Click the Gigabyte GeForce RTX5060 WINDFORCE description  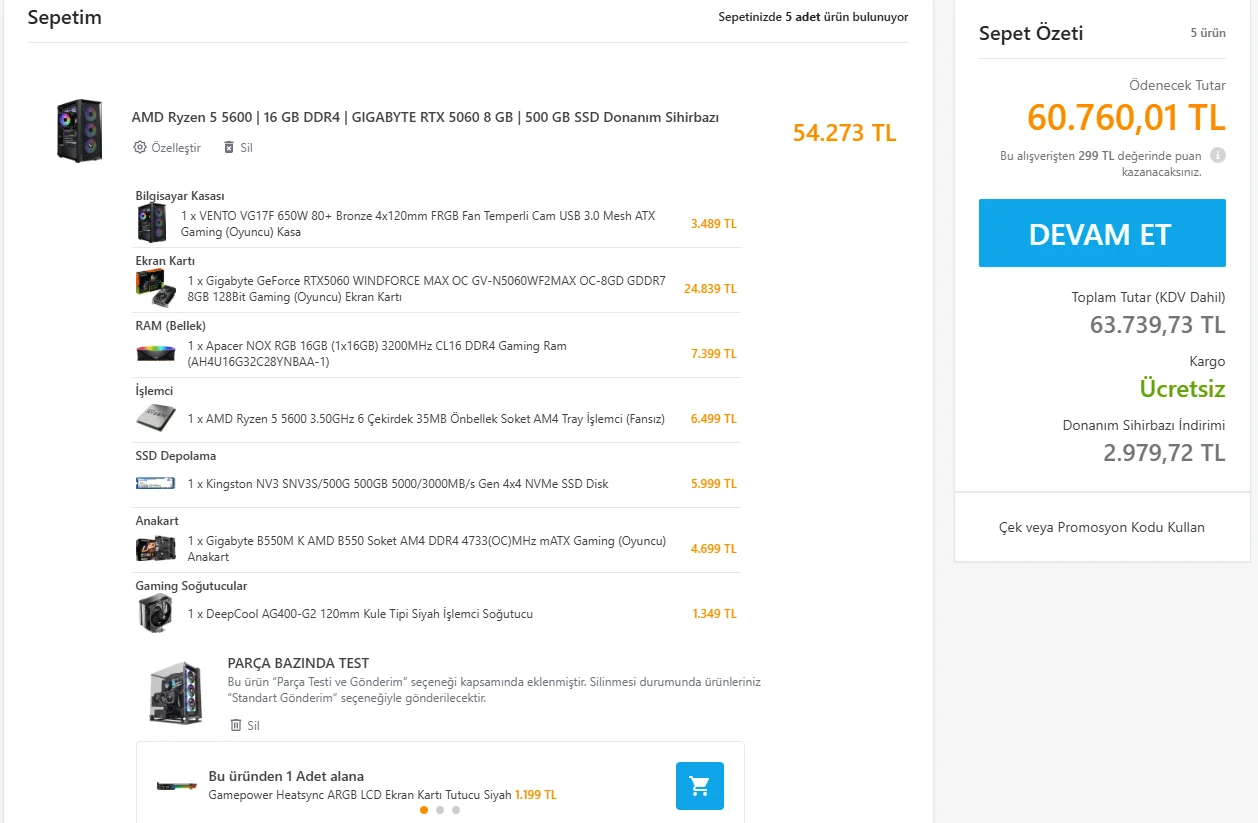(427, 289)
